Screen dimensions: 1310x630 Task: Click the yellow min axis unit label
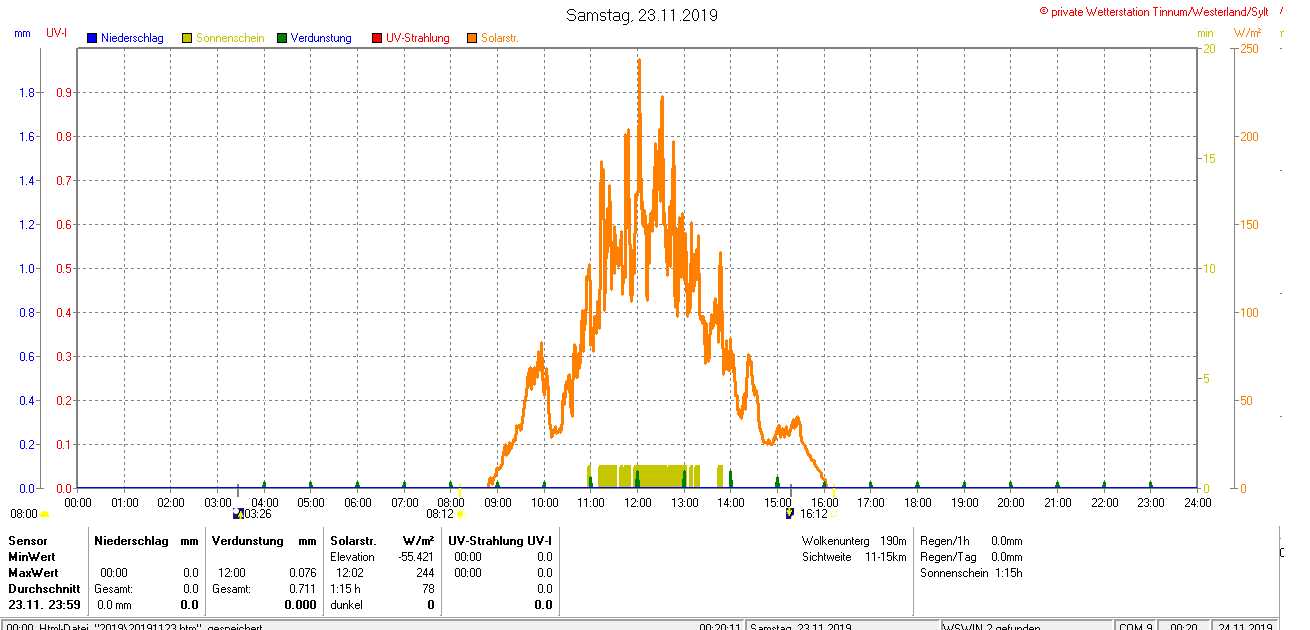pos(1205,33)
